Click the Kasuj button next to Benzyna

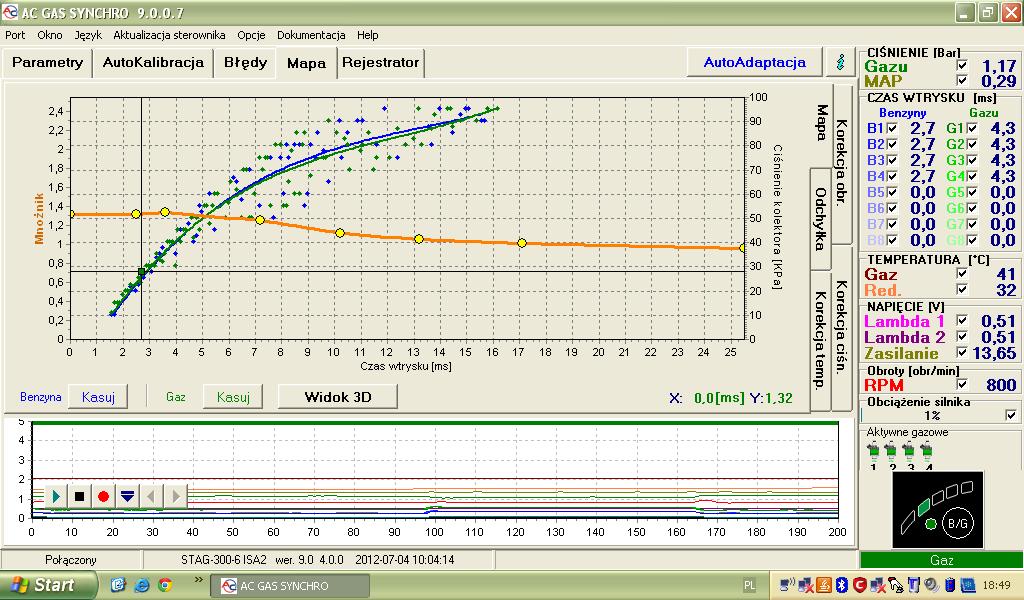(x=98, y=397)
